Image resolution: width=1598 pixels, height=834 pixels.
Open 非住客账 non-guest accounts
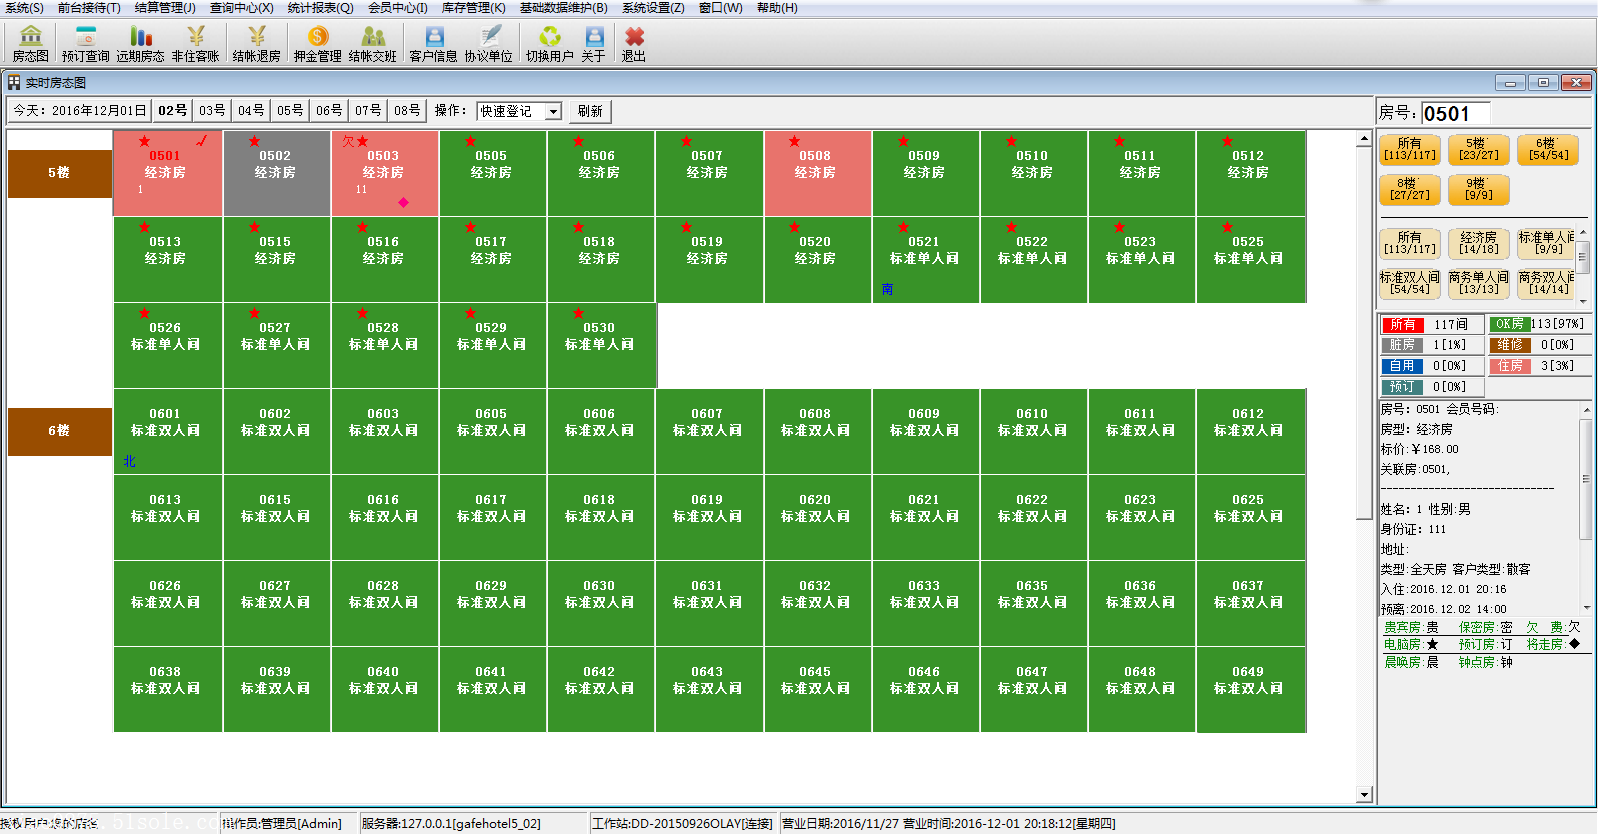tap(195, 44)
